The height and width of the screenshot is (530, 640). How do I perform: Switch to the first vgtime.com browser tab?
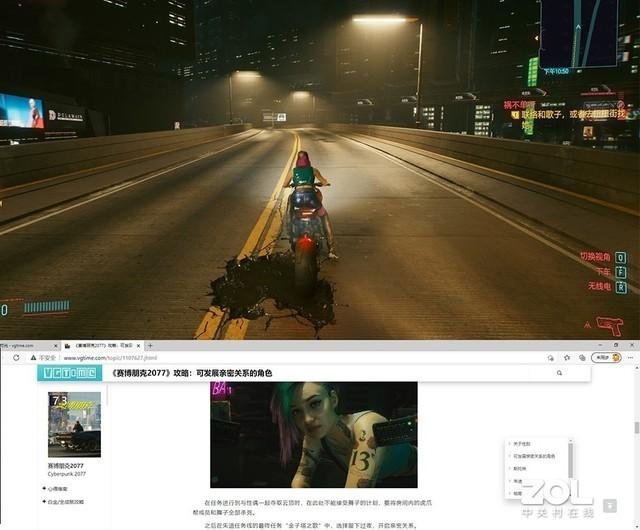point(25,345)
